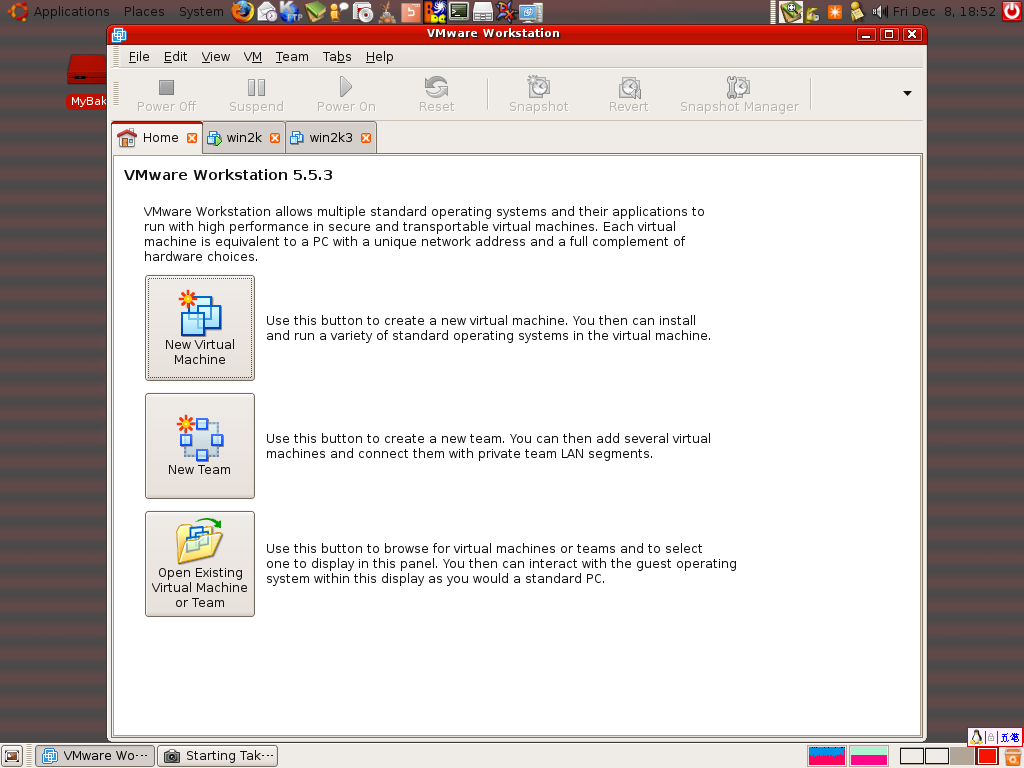Create a New Virtual Machine
This screenshot has height=768, width=1024.
[200, 328]
